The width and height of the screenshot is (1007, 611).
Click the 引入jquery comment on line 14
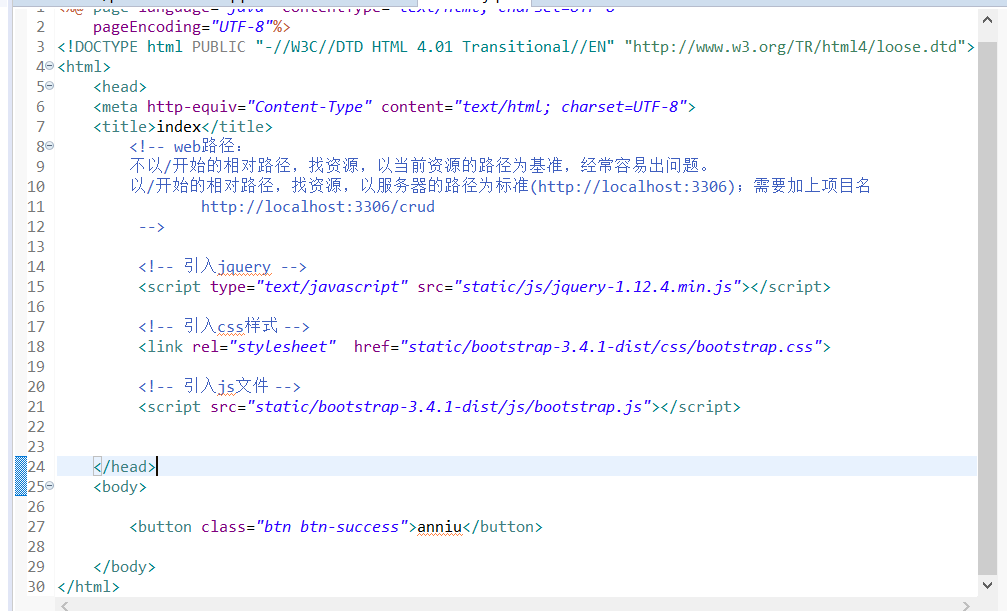point(222,267)
